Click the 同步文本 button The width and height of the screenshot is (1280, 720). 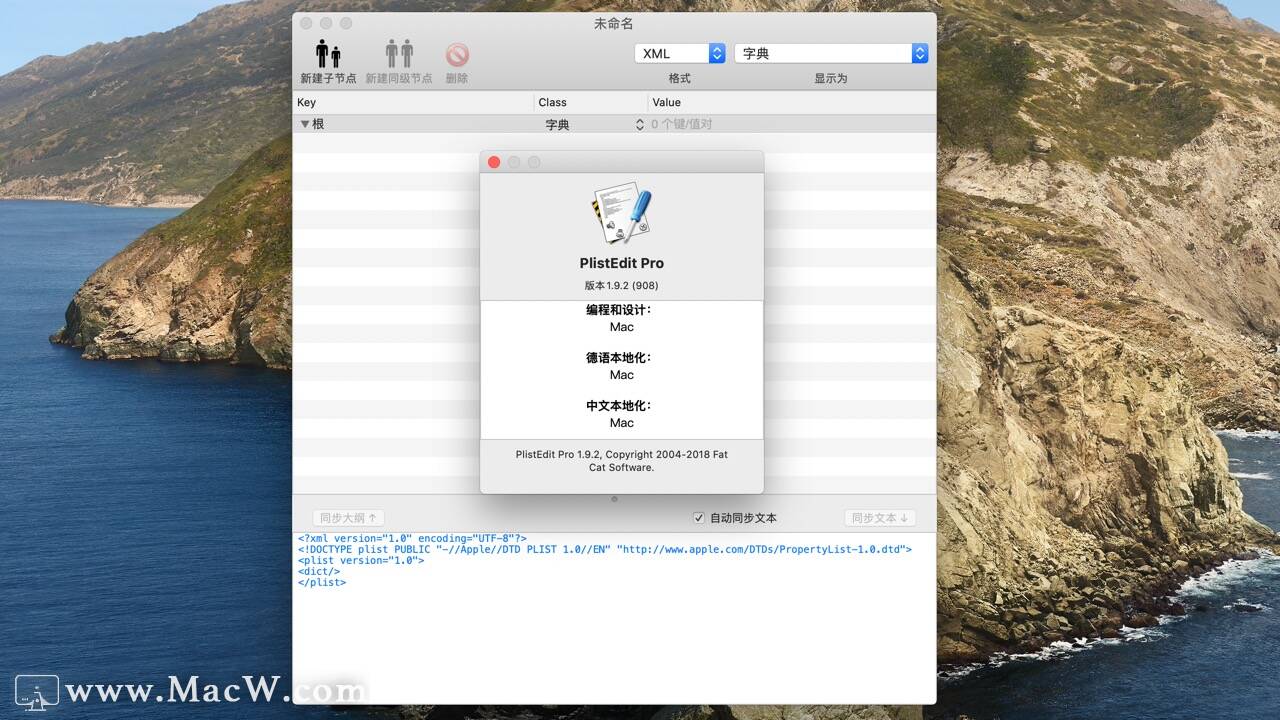pyautogui.click(x=880, y=518)
